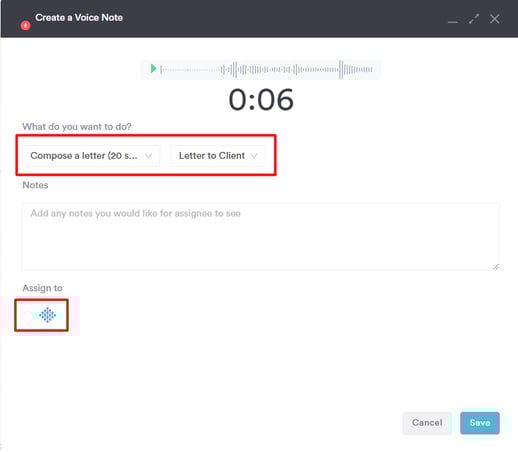Click the chevron beside Letter to Client

point(254,156)
